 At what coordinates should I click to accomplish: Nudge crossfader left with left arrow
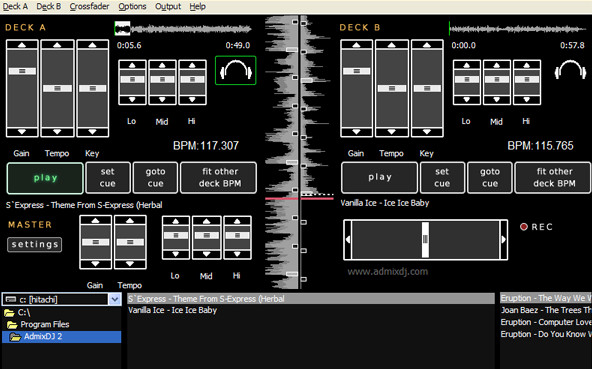point(348,239)
